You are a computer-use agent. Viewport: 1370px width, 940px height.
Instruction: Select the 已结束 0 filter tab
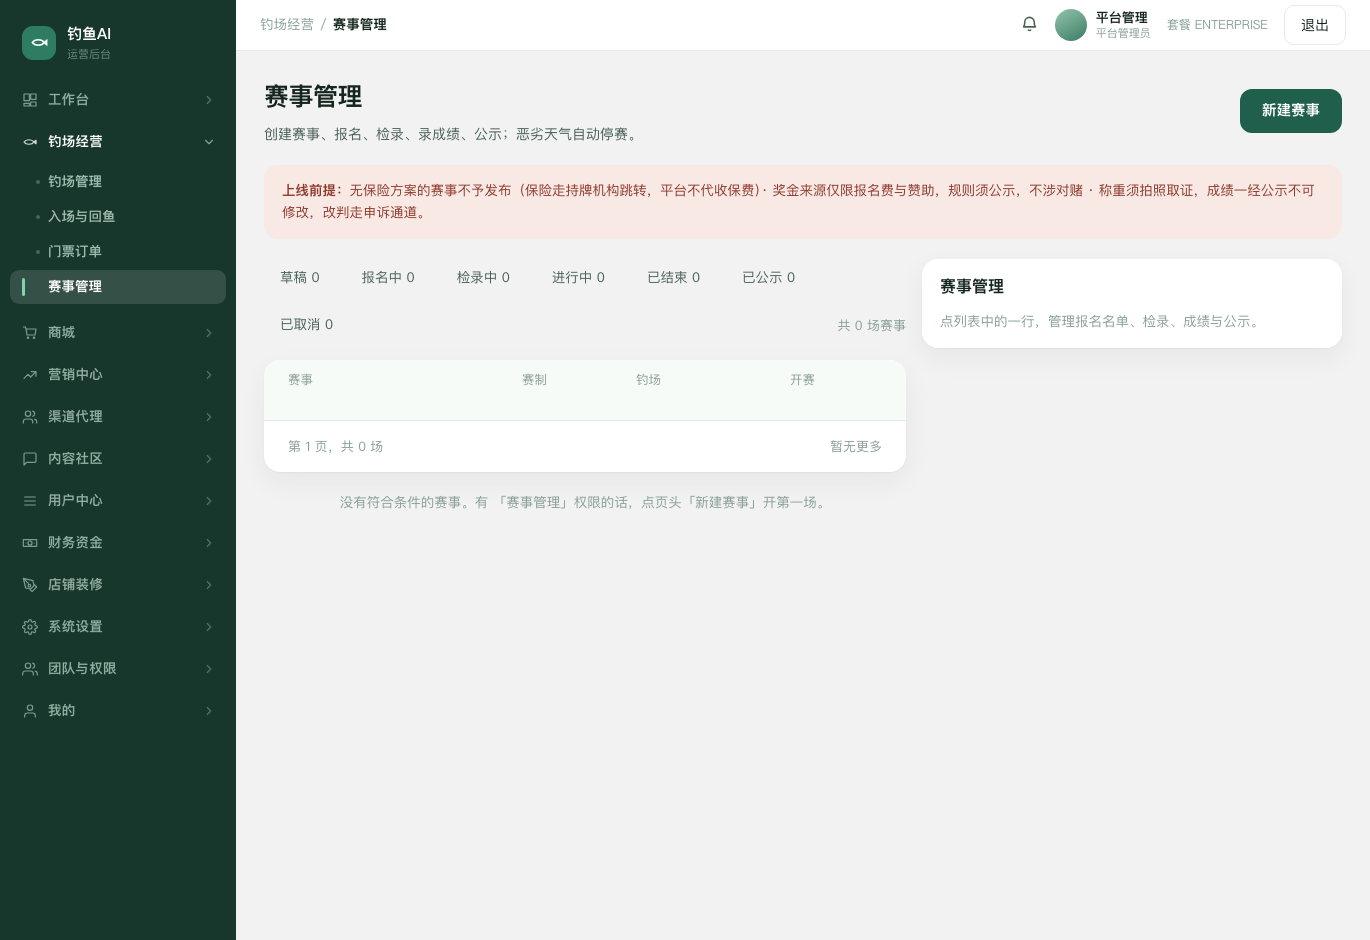tap(673, 278)
